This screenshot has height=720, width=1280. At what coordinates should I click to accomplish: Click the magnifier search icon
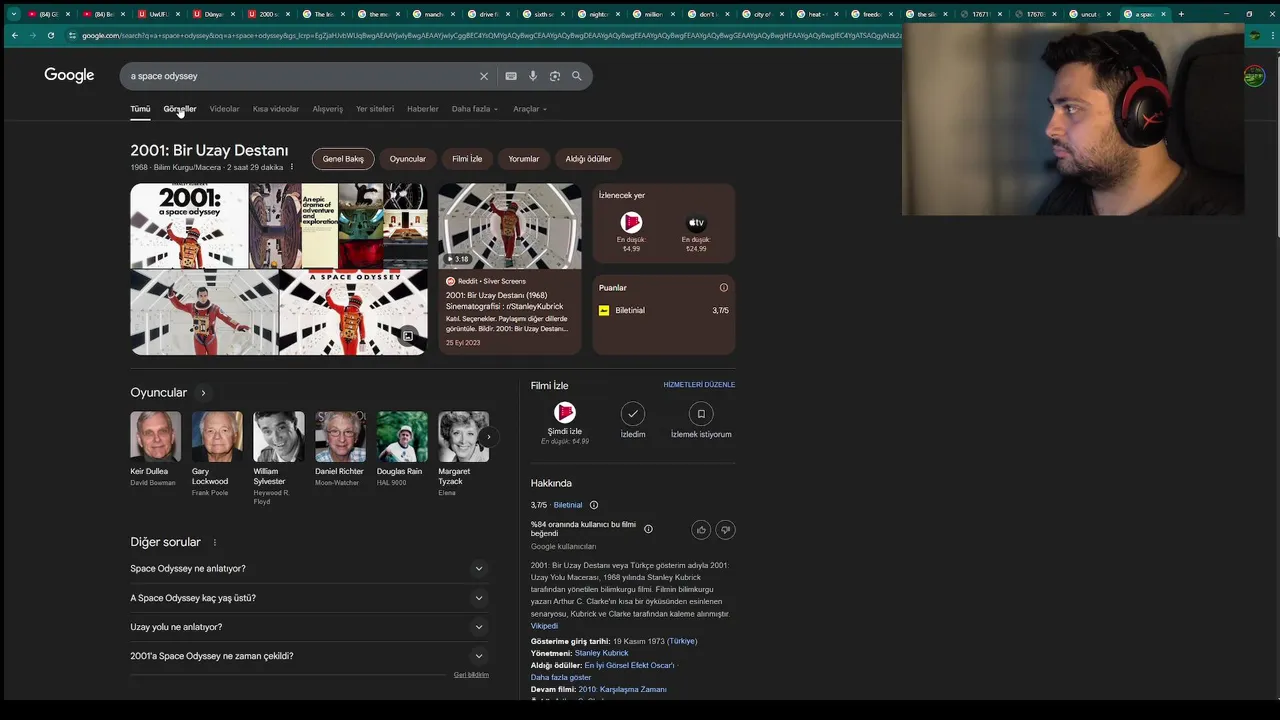[x=577, y=76]
